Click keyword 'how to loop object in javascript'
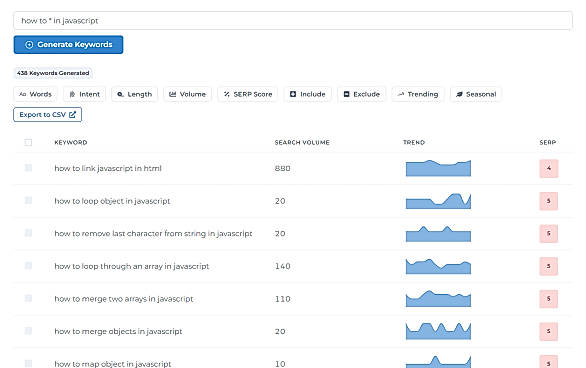586x368 pixels. [112, 201]
